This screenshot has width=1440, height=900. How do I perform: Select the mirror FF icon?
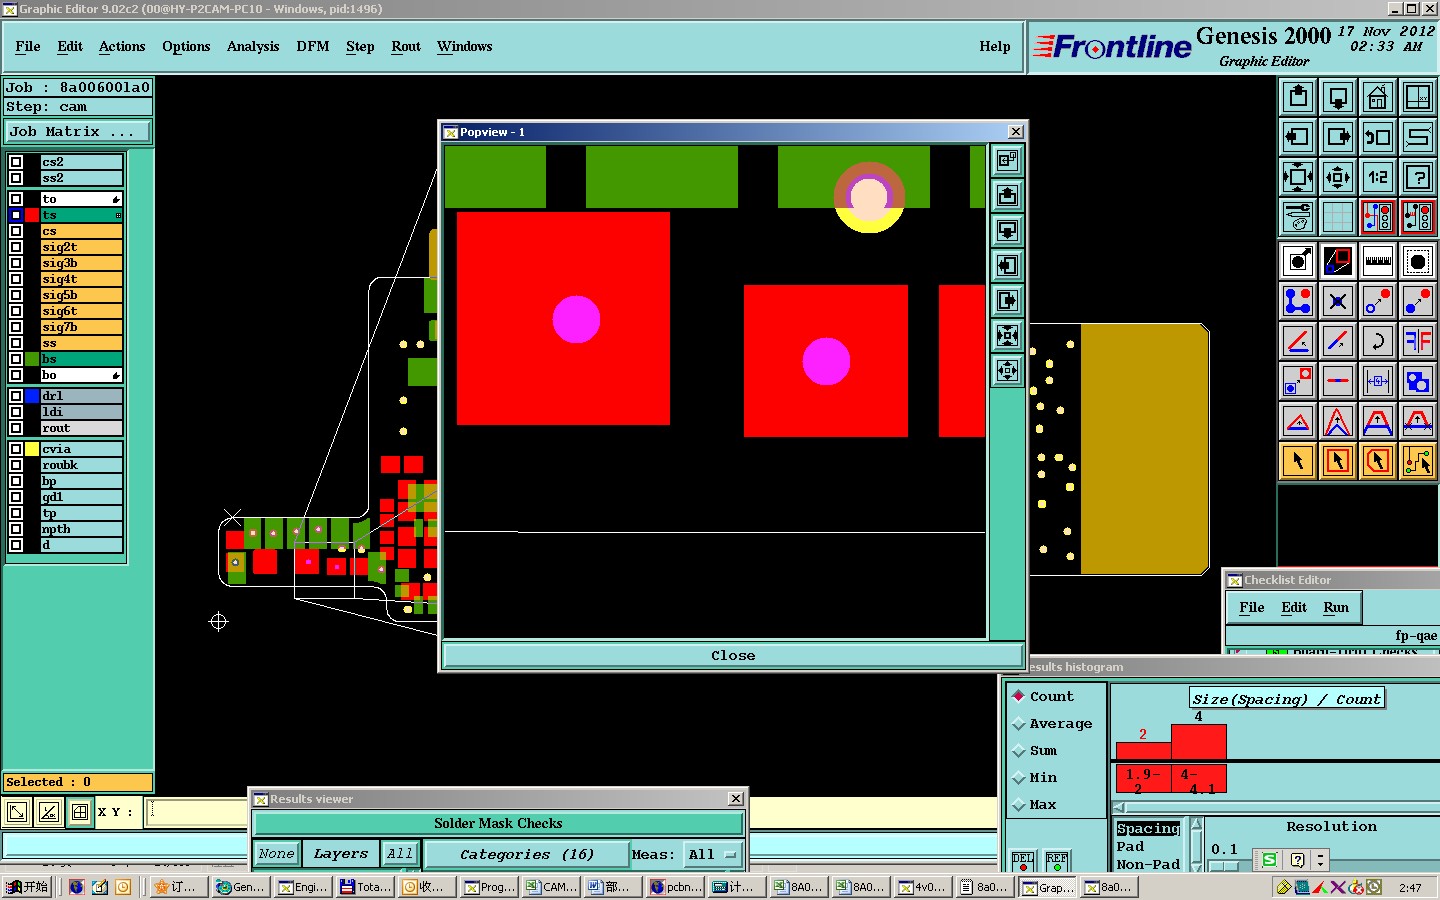(1418, 341)
